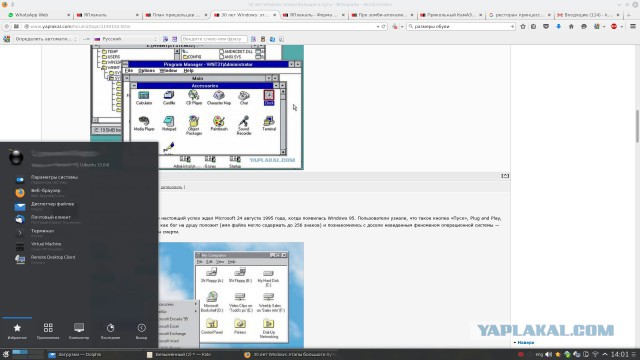Click the search field containing размеры обуви

coord(460,27)
